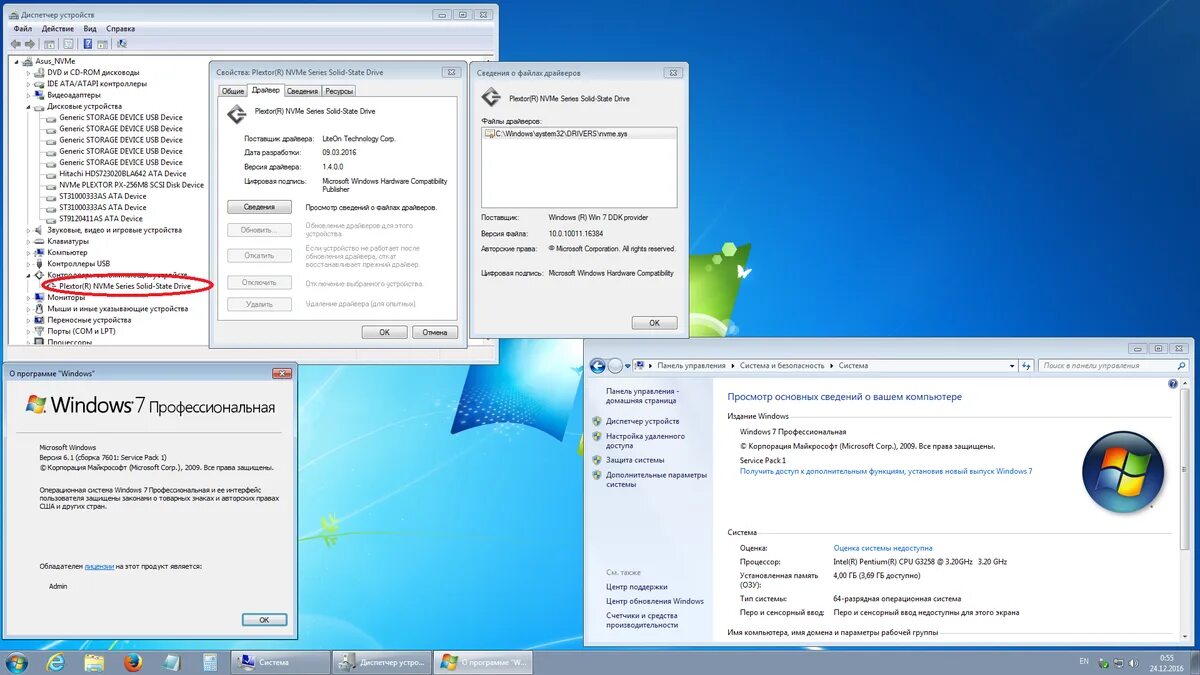This screenshot has width=1200, height=675.
Task: Switch to Общие tab in Properties
Action: pyautogui.click(x=233, y=91)
